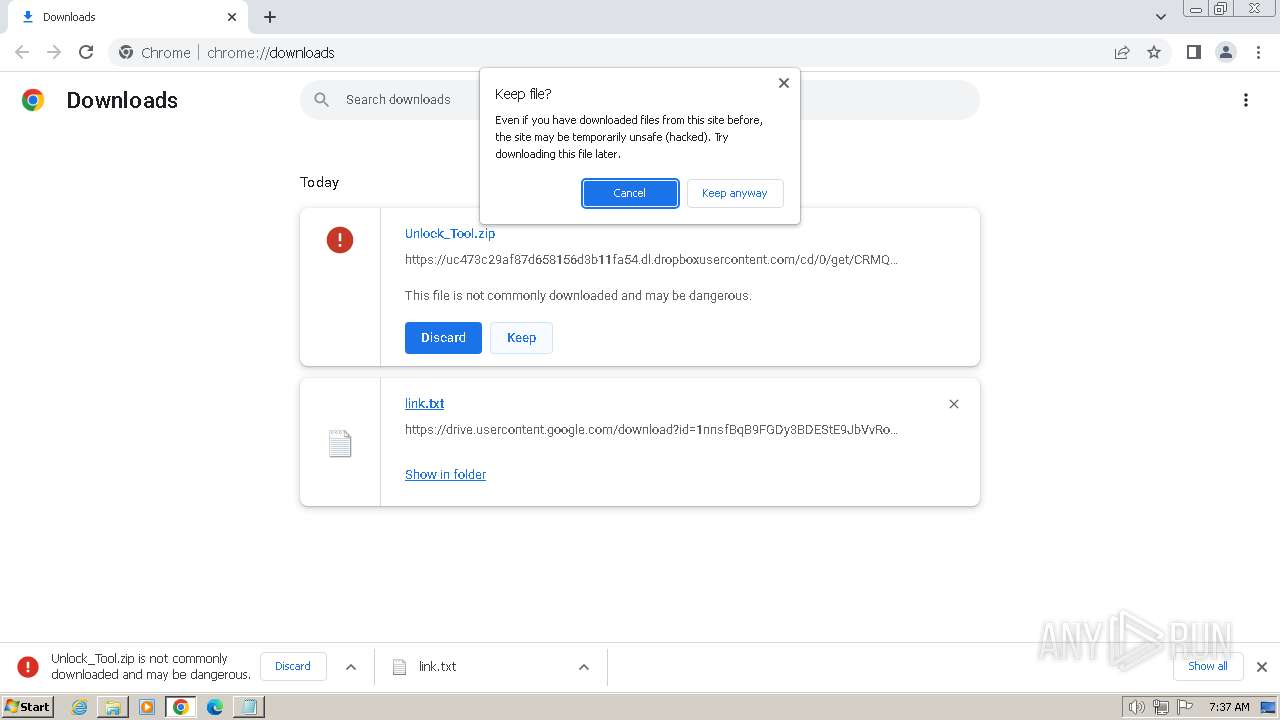
Task: Click the network tray icon
Action: point(1161,707)
